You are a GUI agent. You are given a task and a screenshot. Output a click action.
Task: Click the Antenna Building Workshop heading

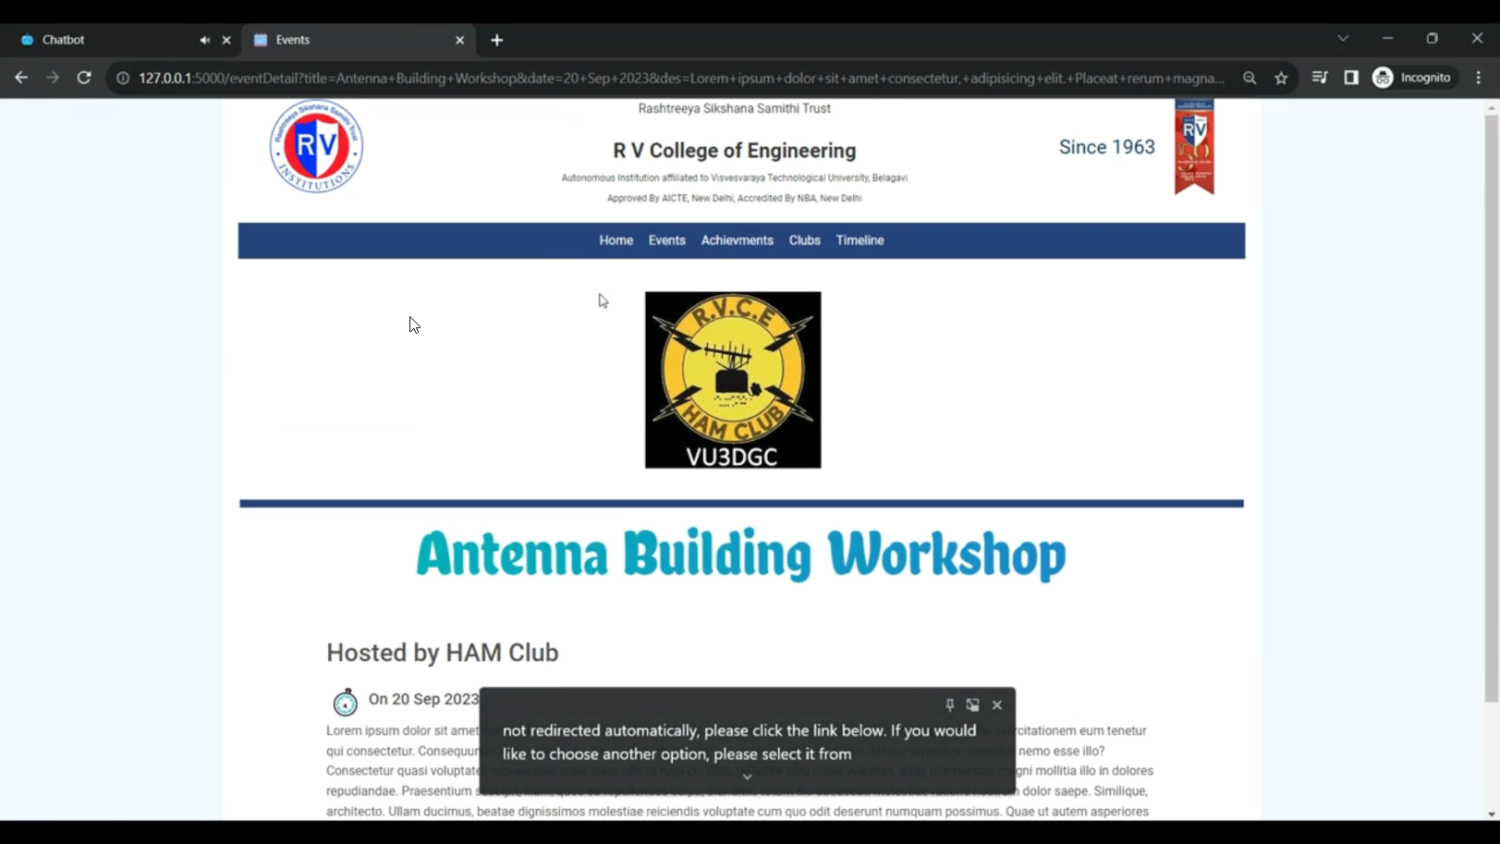coord(741,554)
